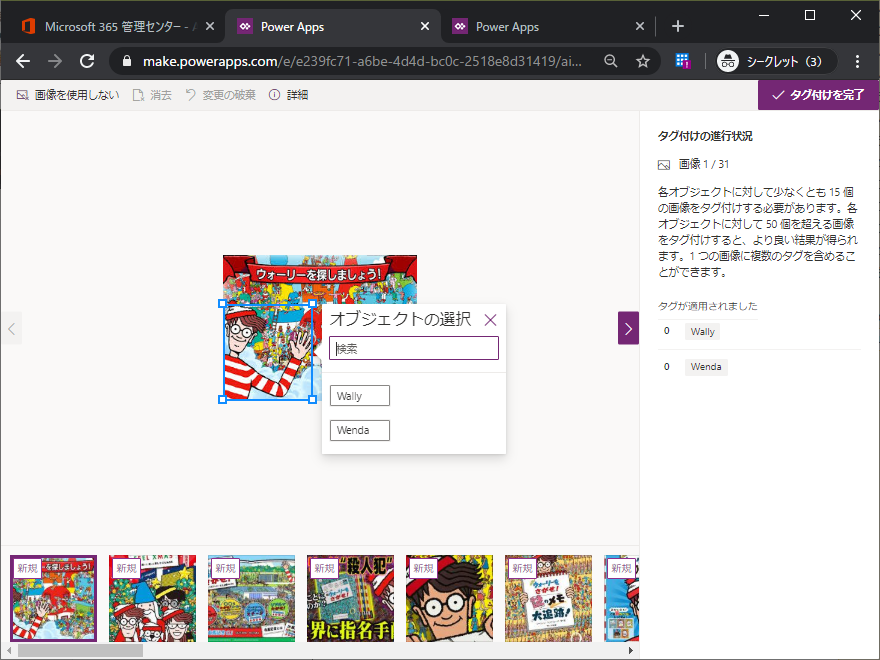Viewport: 880px width, 660px height.
Task: Click the zoom magnifier icon in address bar
Action: [x=611, y=61]
